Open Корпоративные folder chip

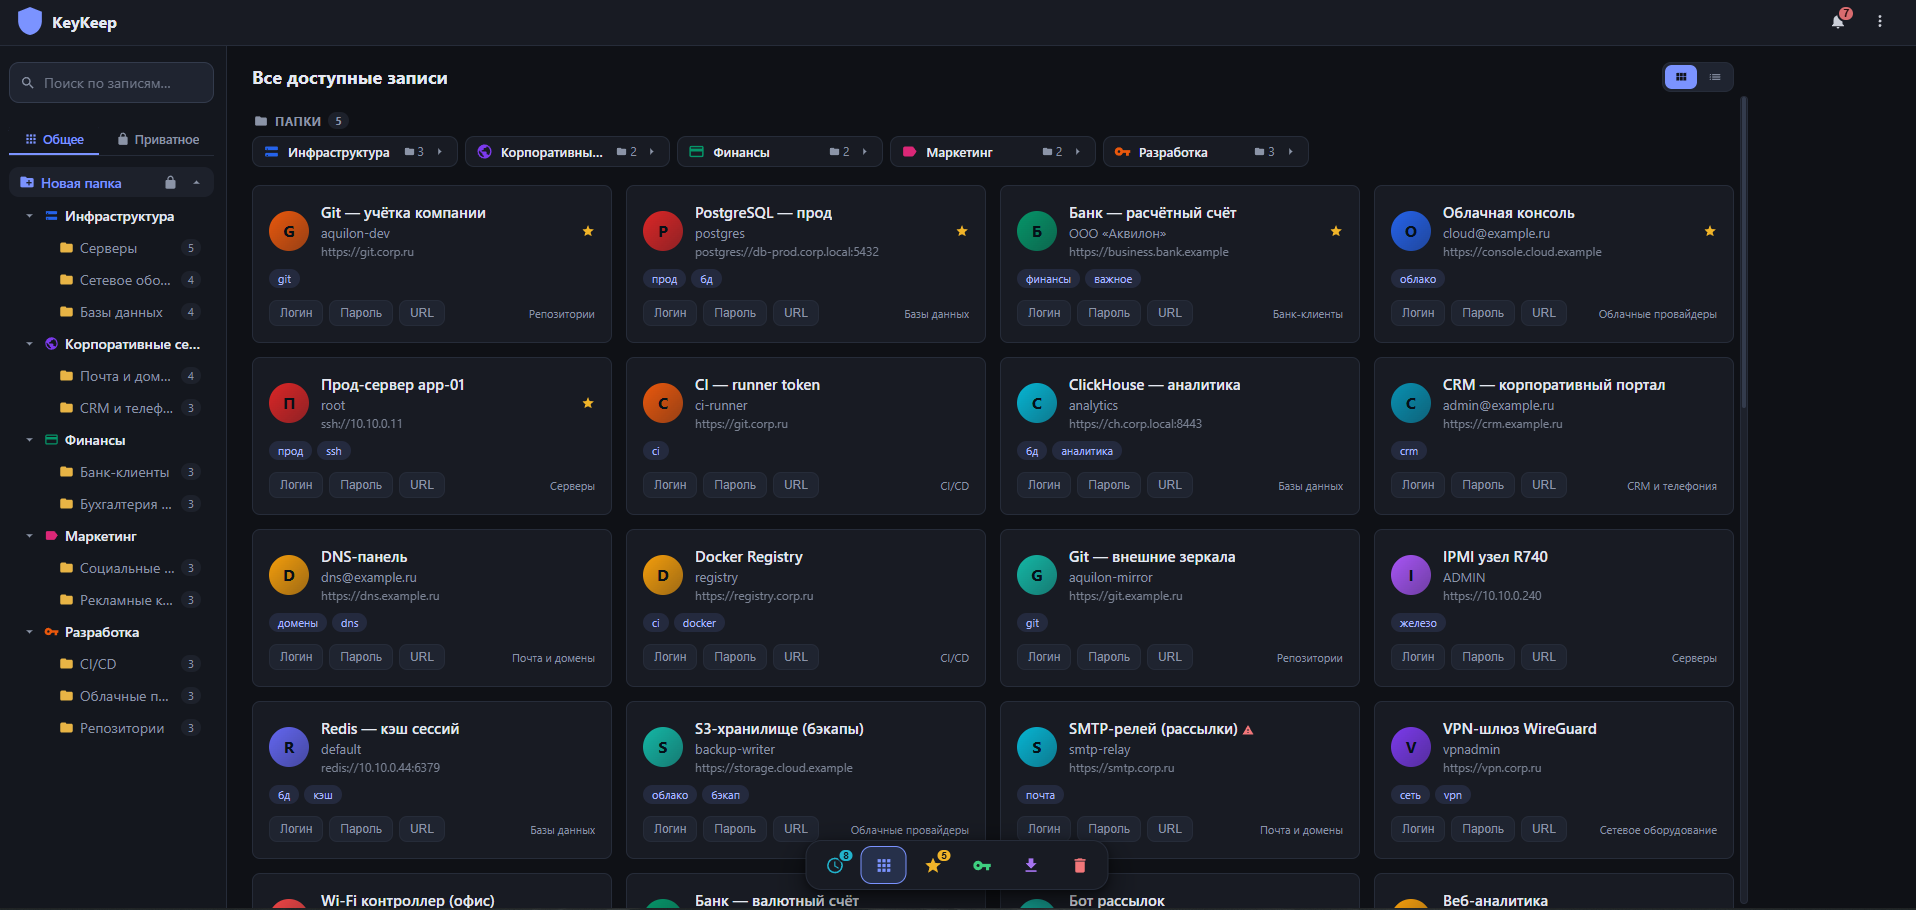[566, 152]
